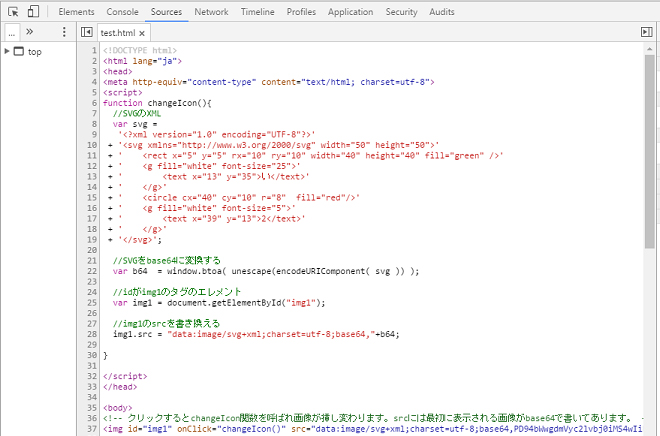Image resolution: width=660 pixels, height=436 pixels.
Task: Select the Audits tab
Action: [x=442, y=12]
